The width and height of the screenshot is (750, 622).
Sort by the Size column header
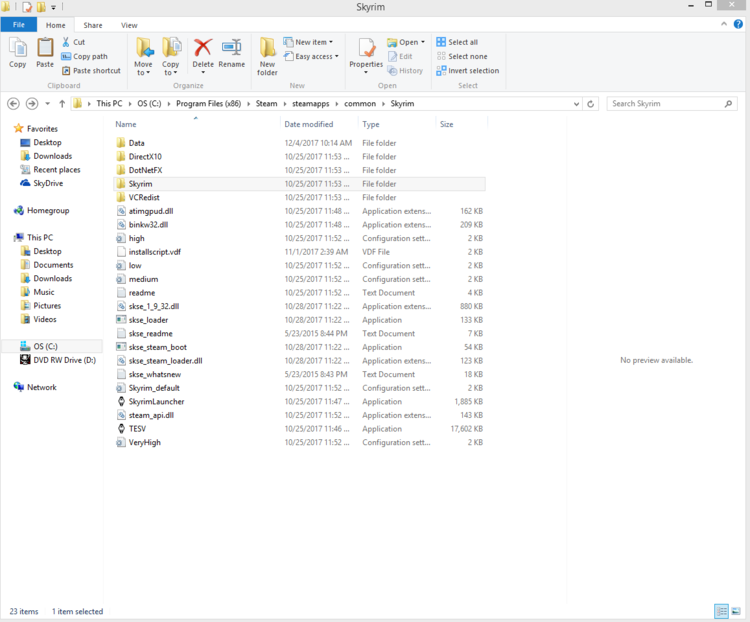pyautogui.click(x=446, y=124)
